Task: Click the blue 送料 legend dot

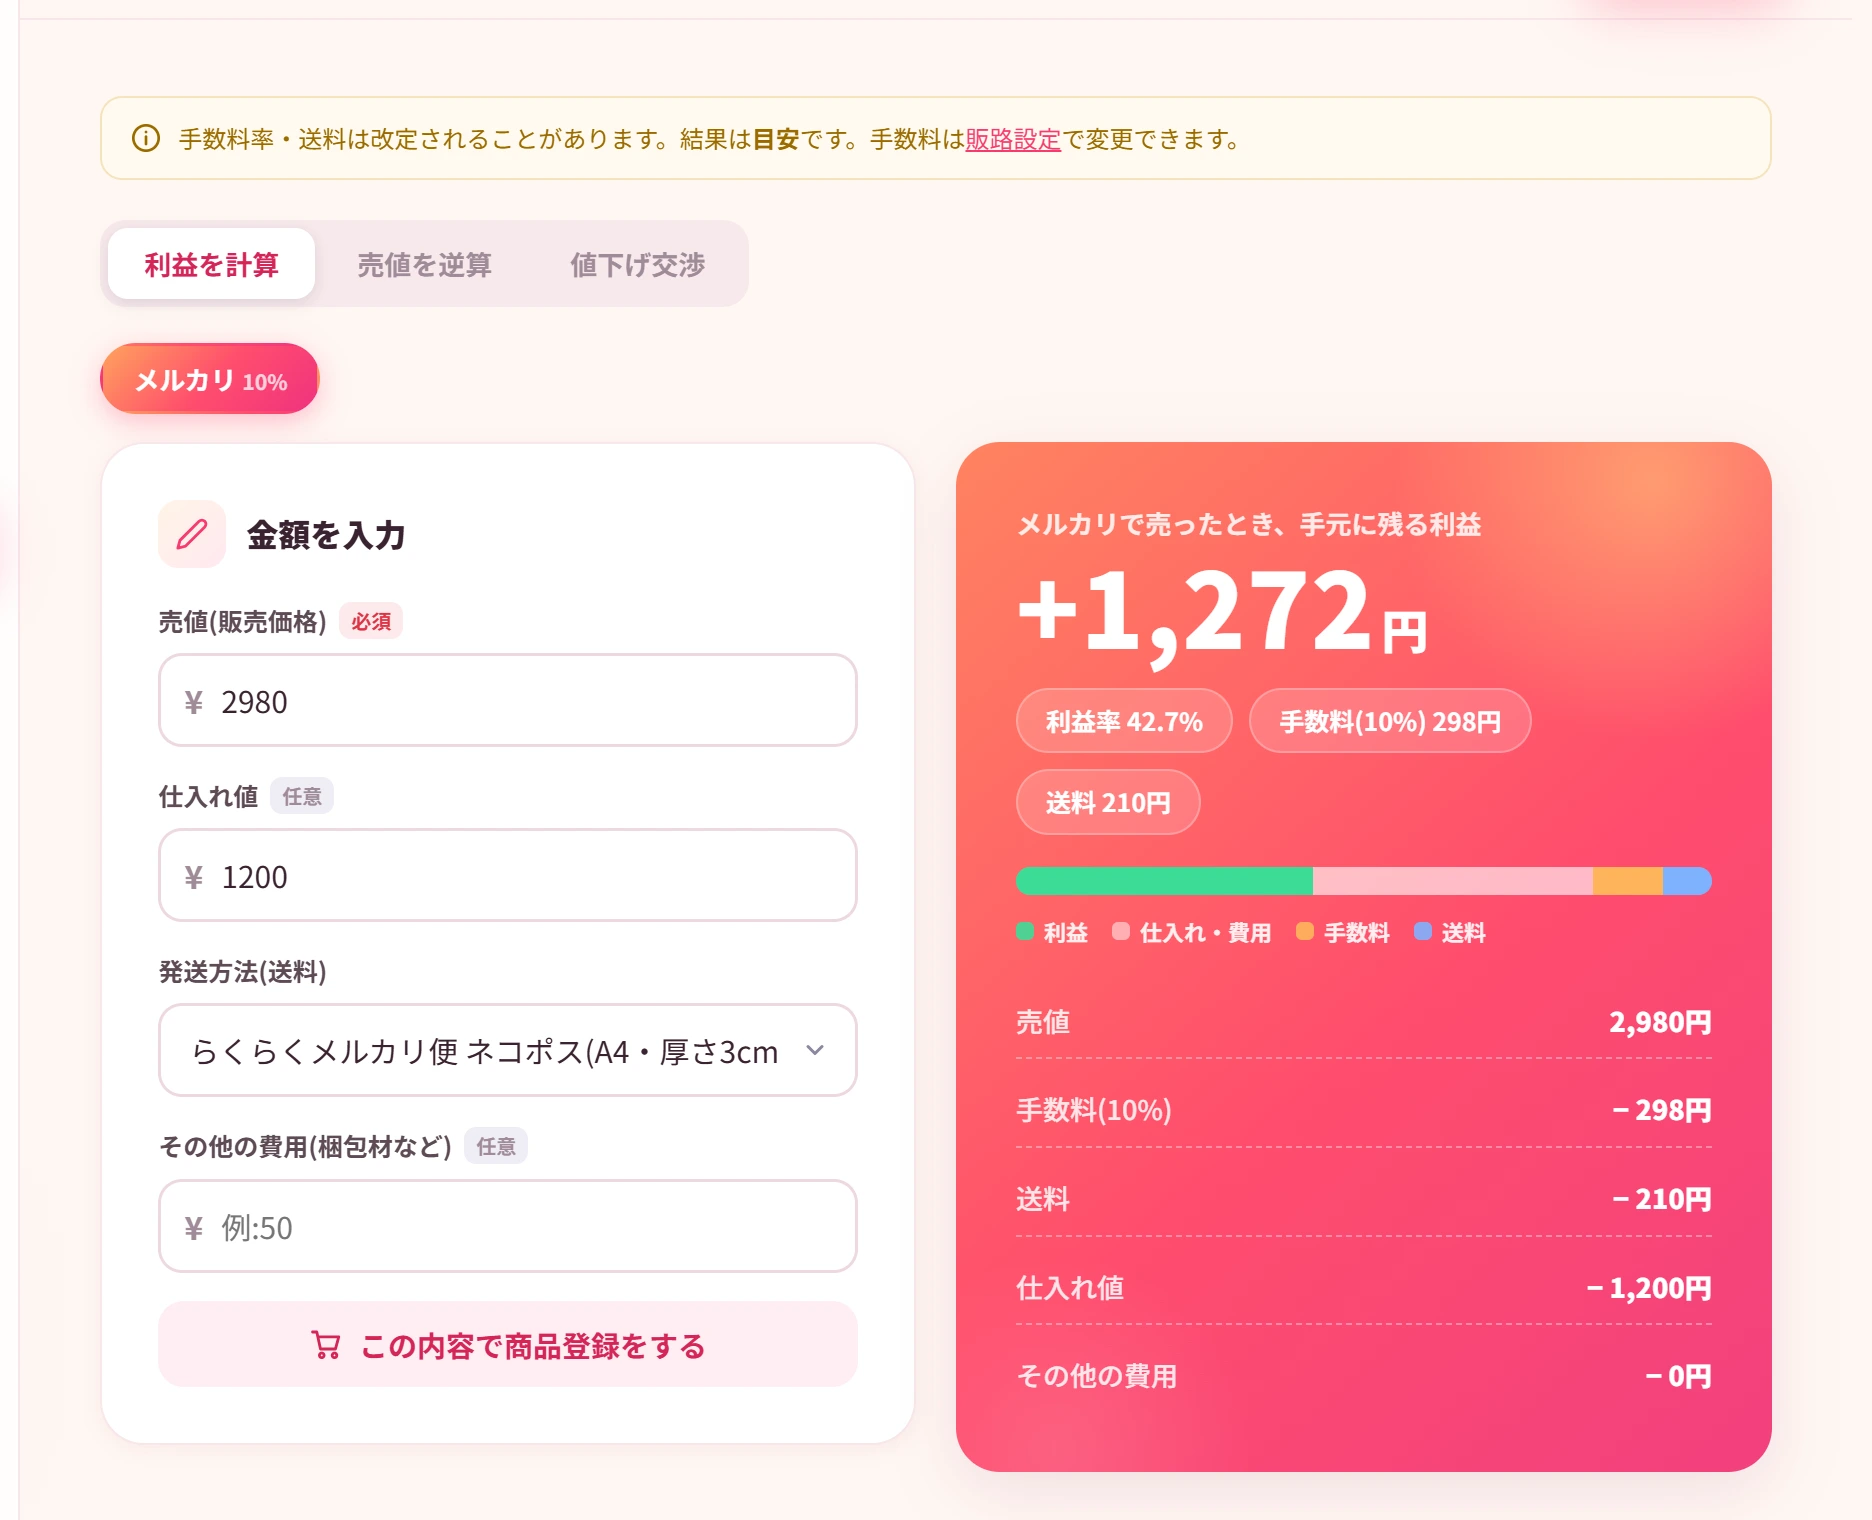Action: coord(1423,931)
